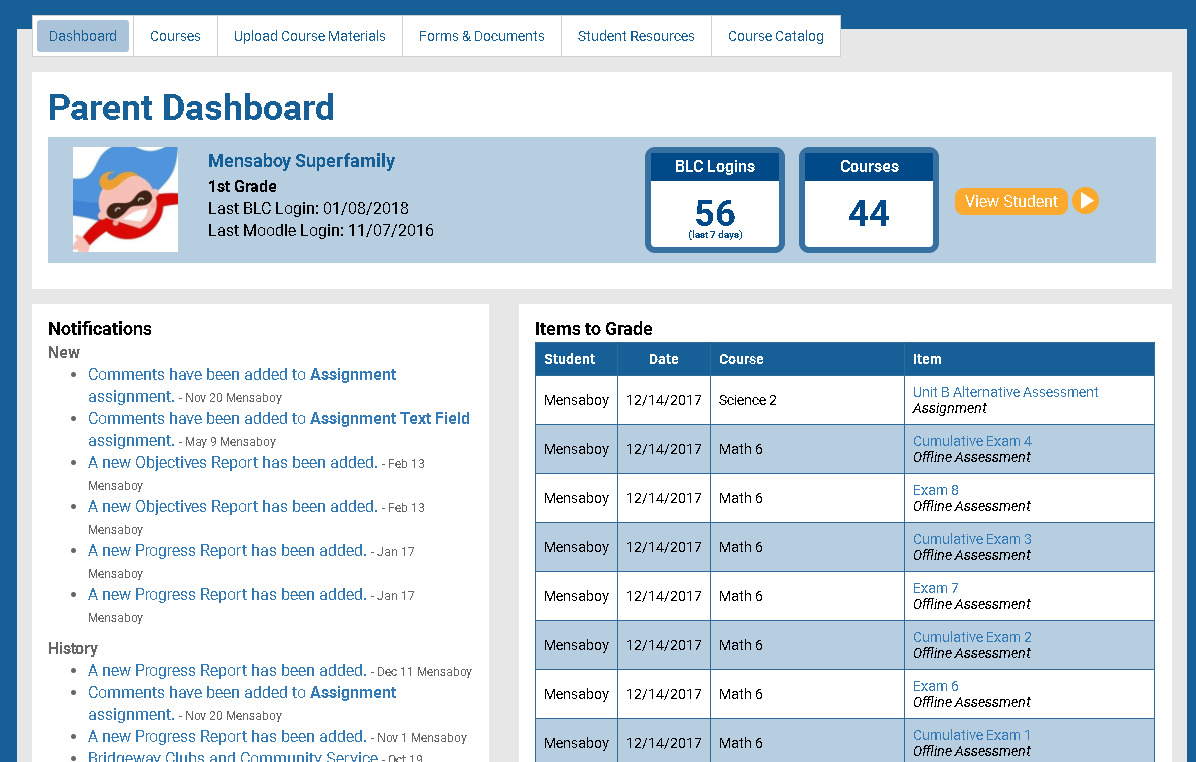Viewport: 1196px width, 762px height.
Task: Open the Upload Course Materials tab
Action: [309, 35]
